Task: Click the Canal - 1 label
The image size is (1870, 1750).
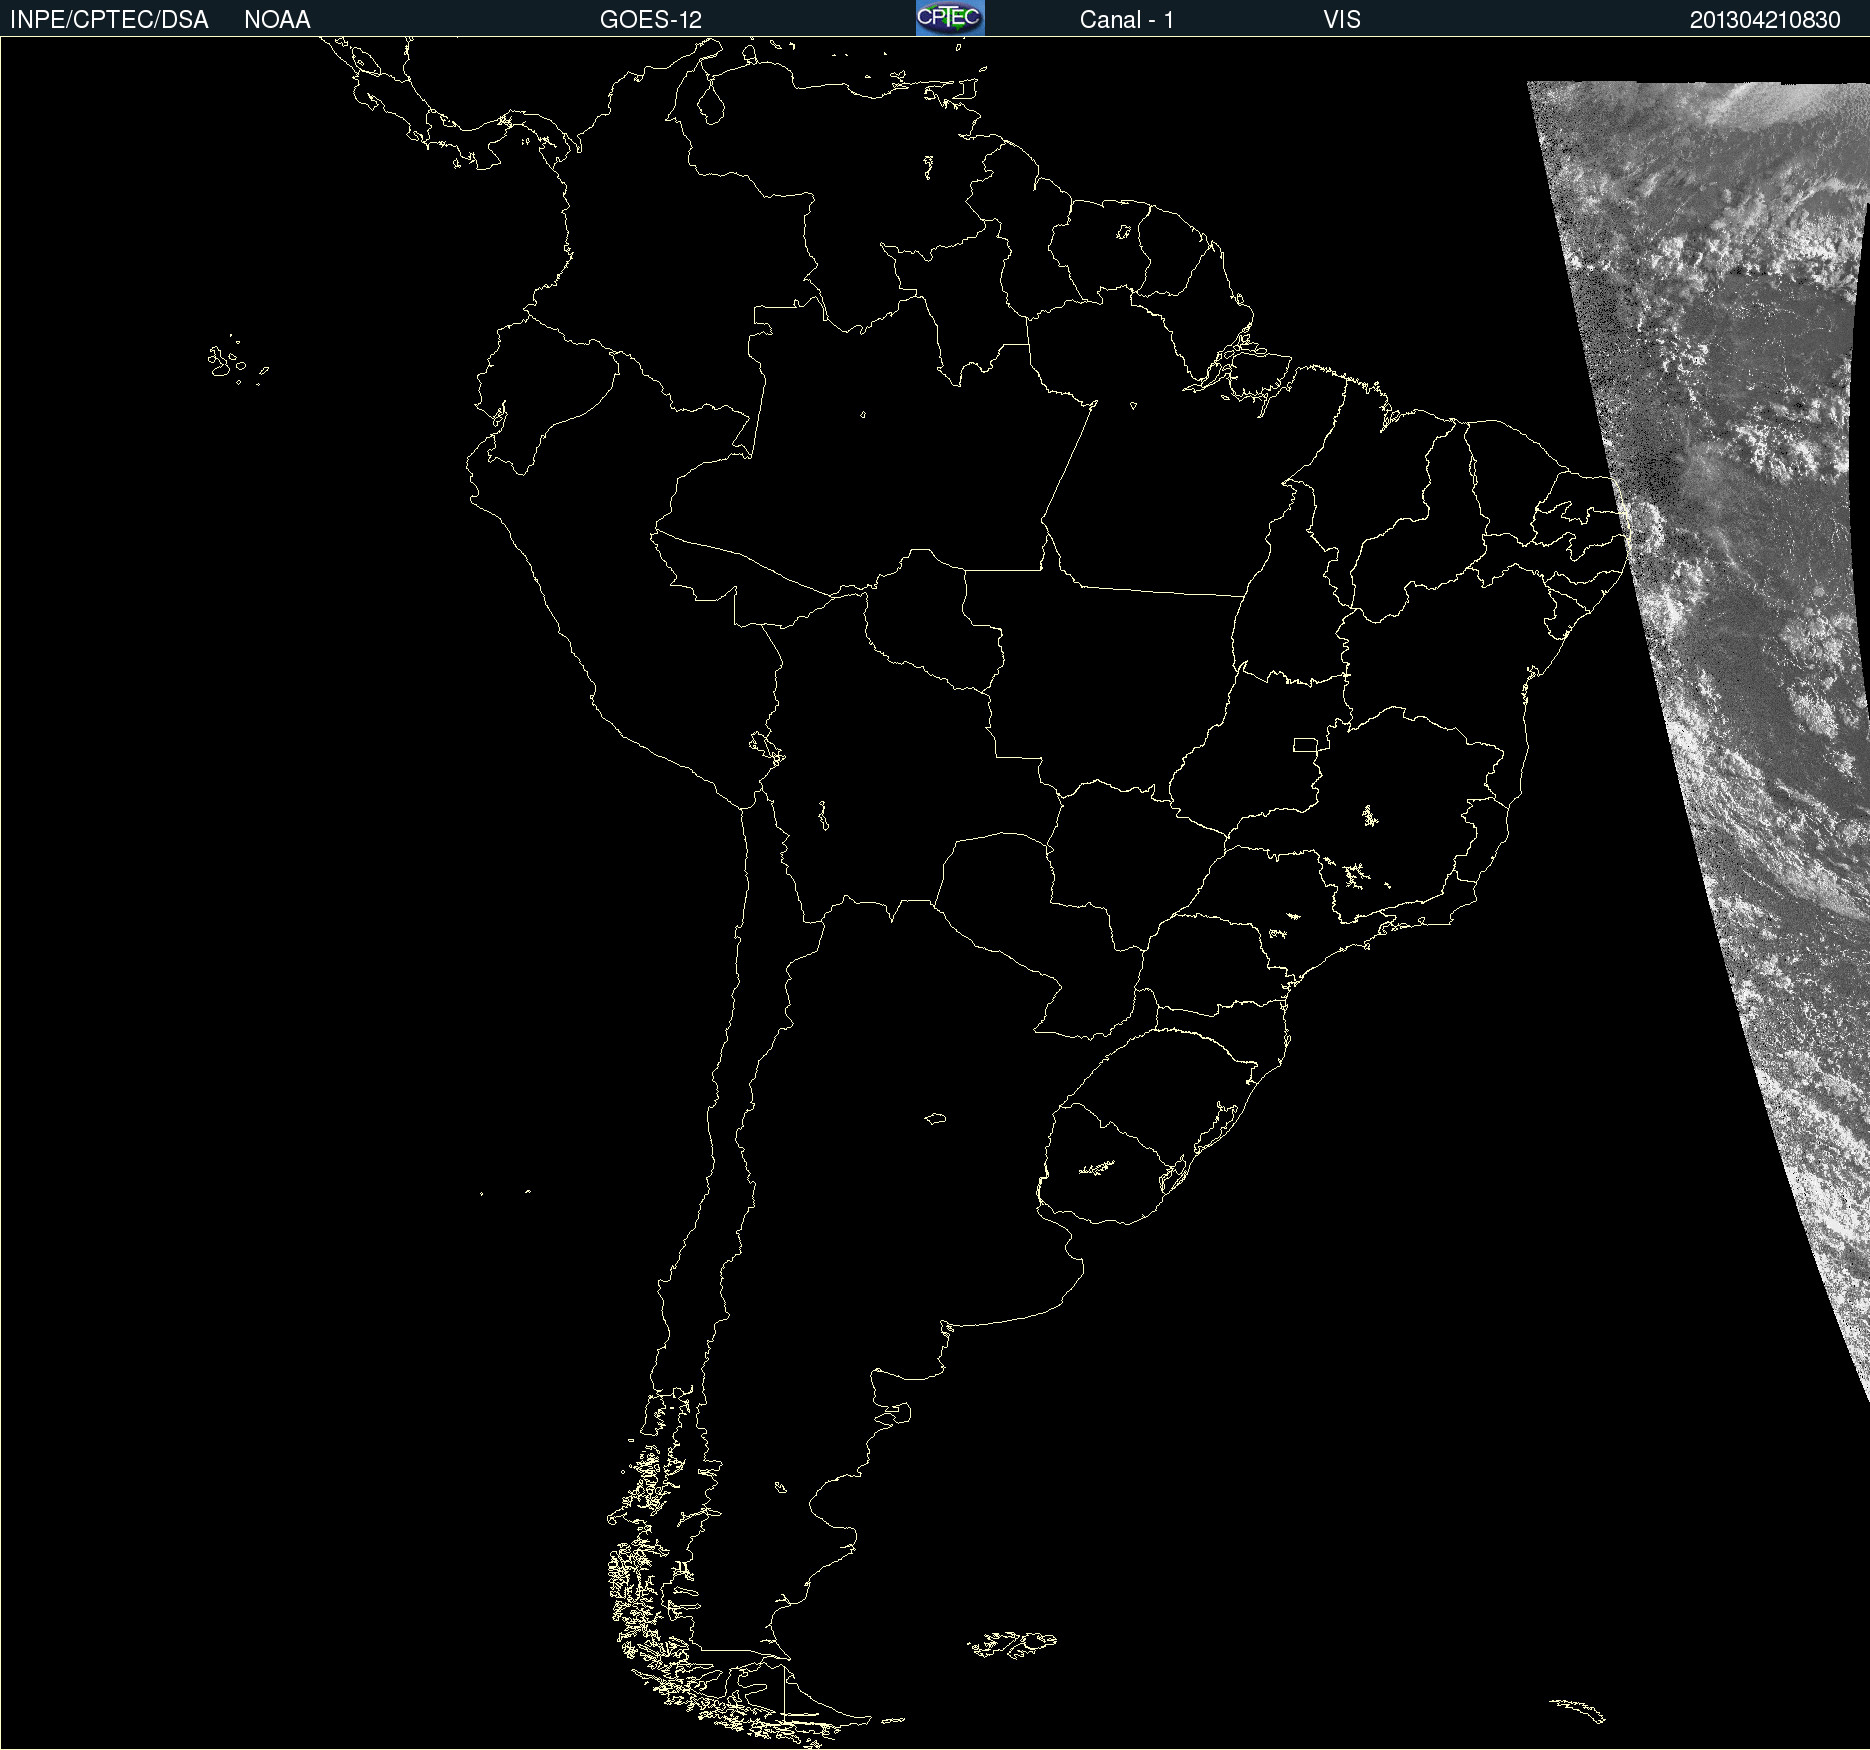Action: 1127,20
